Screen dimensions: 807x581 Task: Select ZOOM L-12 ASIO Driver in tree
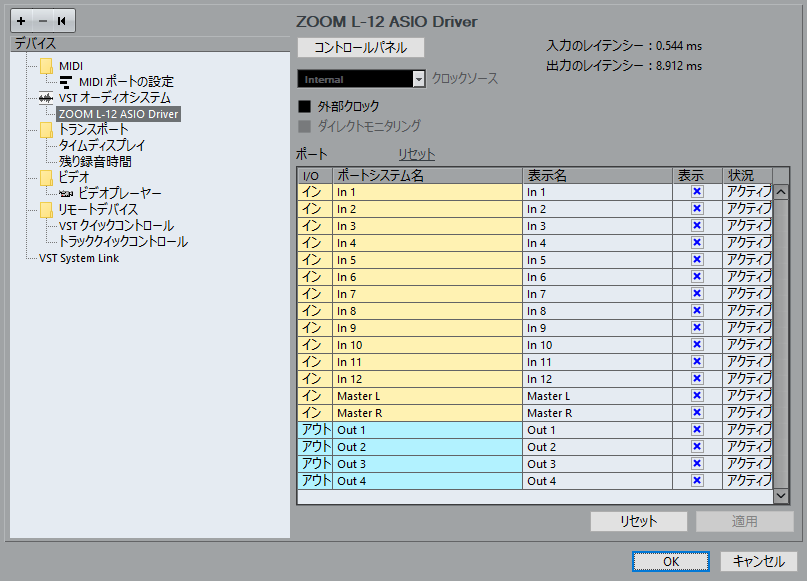tap(118, 114)
